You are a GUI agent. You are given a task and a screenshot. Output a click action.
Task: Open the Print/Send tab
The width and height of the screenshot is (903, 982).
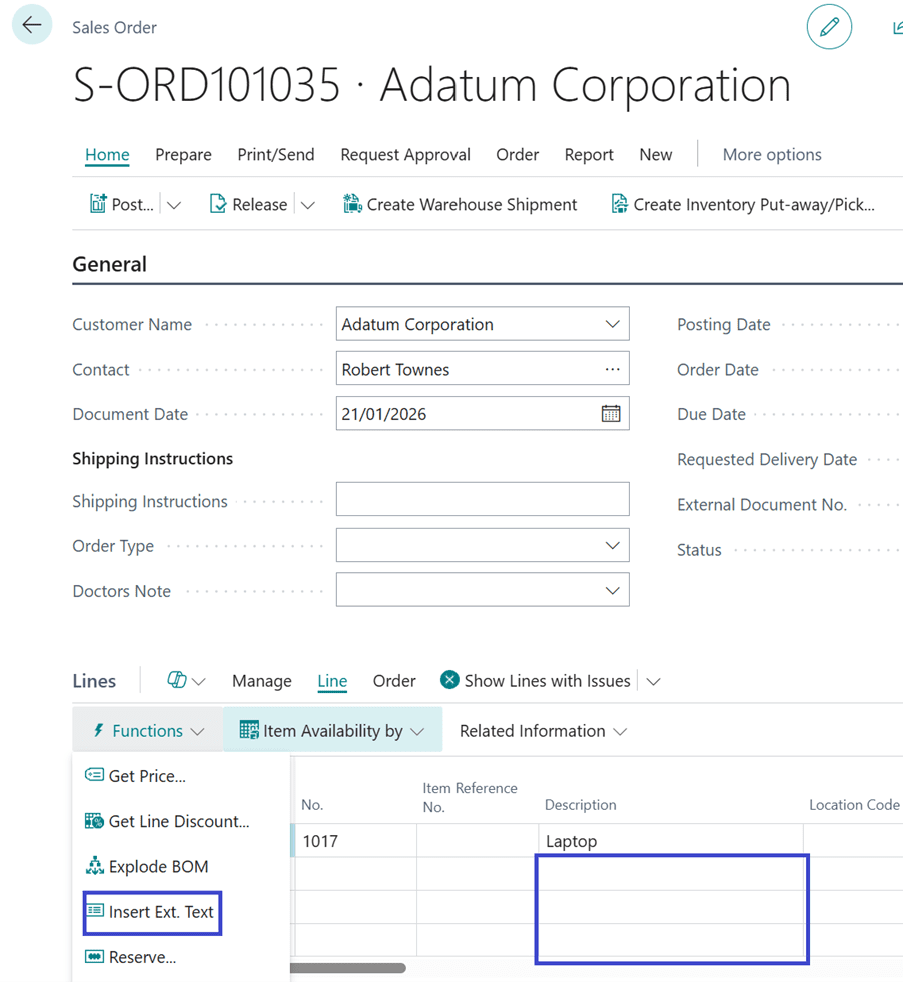[275, 155]
